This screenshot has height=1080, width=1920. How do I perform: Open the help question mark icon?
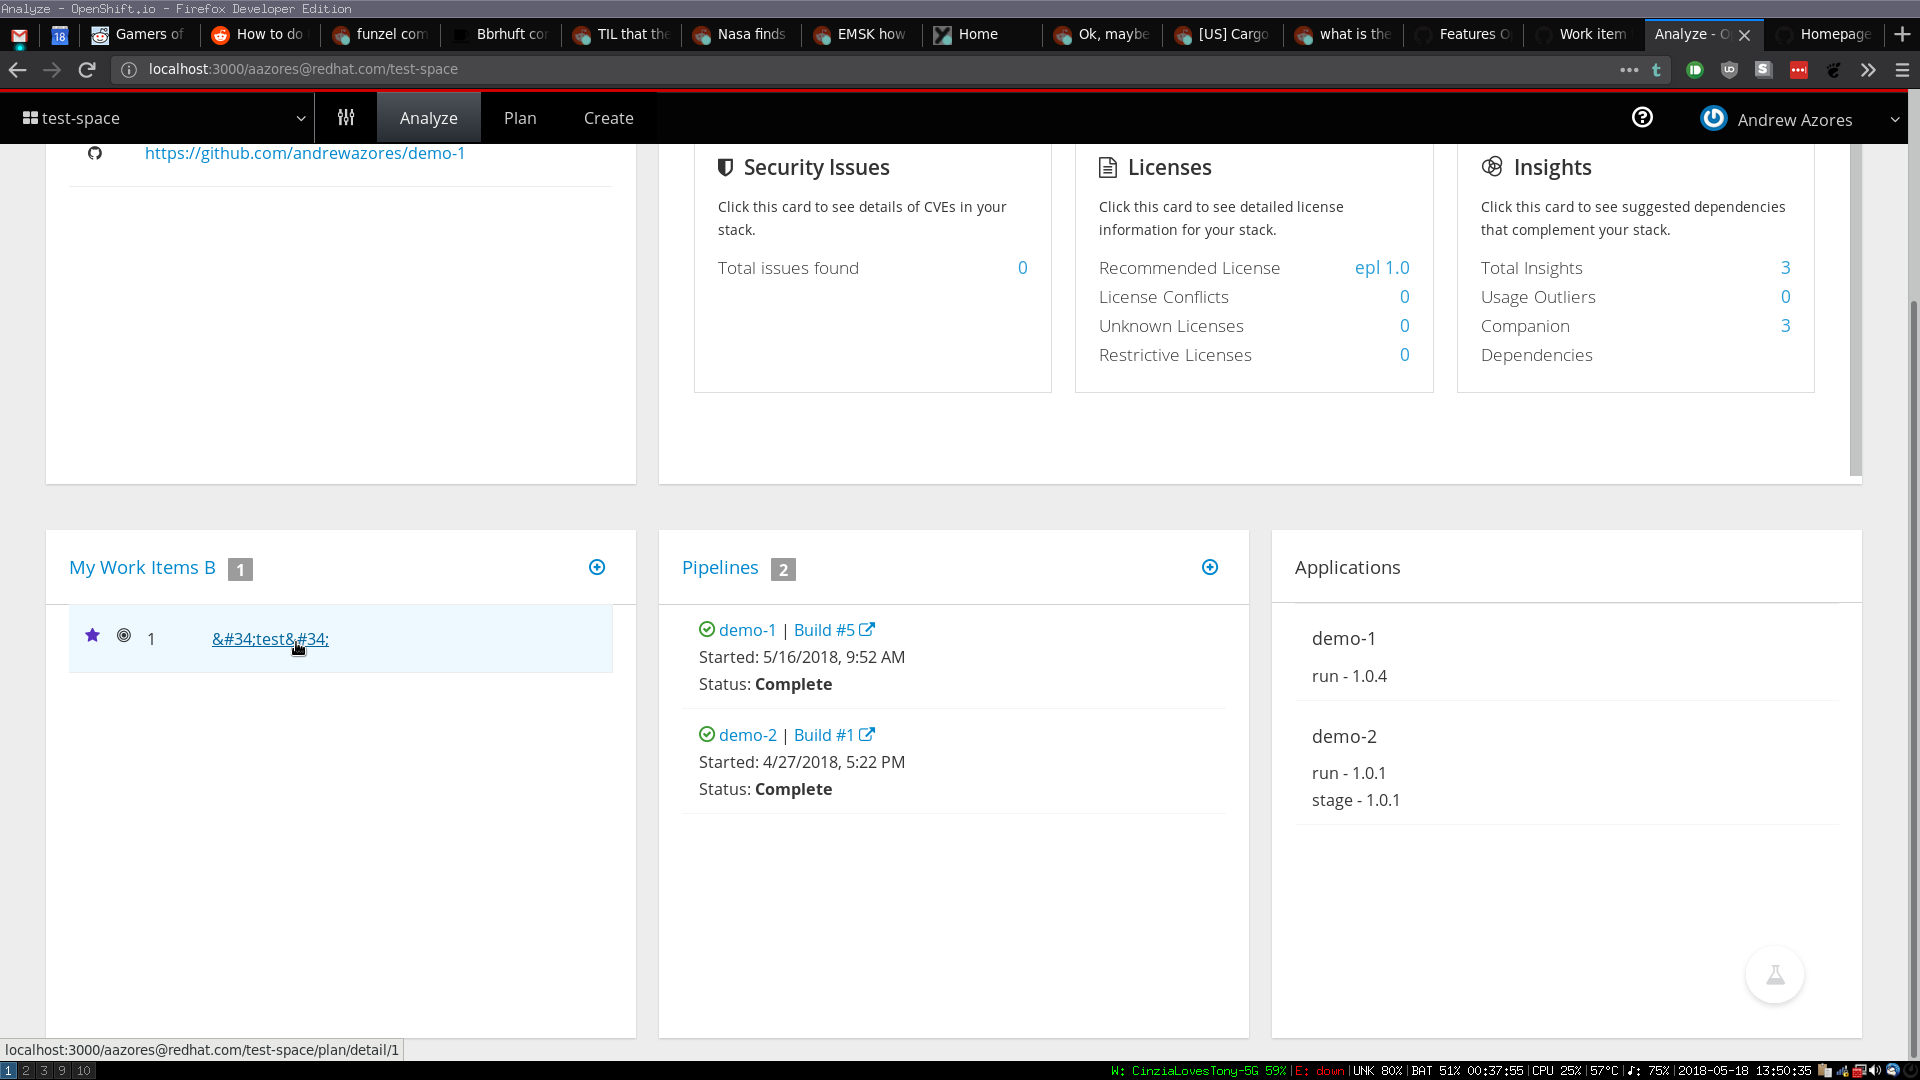[x=1641, y=117]
